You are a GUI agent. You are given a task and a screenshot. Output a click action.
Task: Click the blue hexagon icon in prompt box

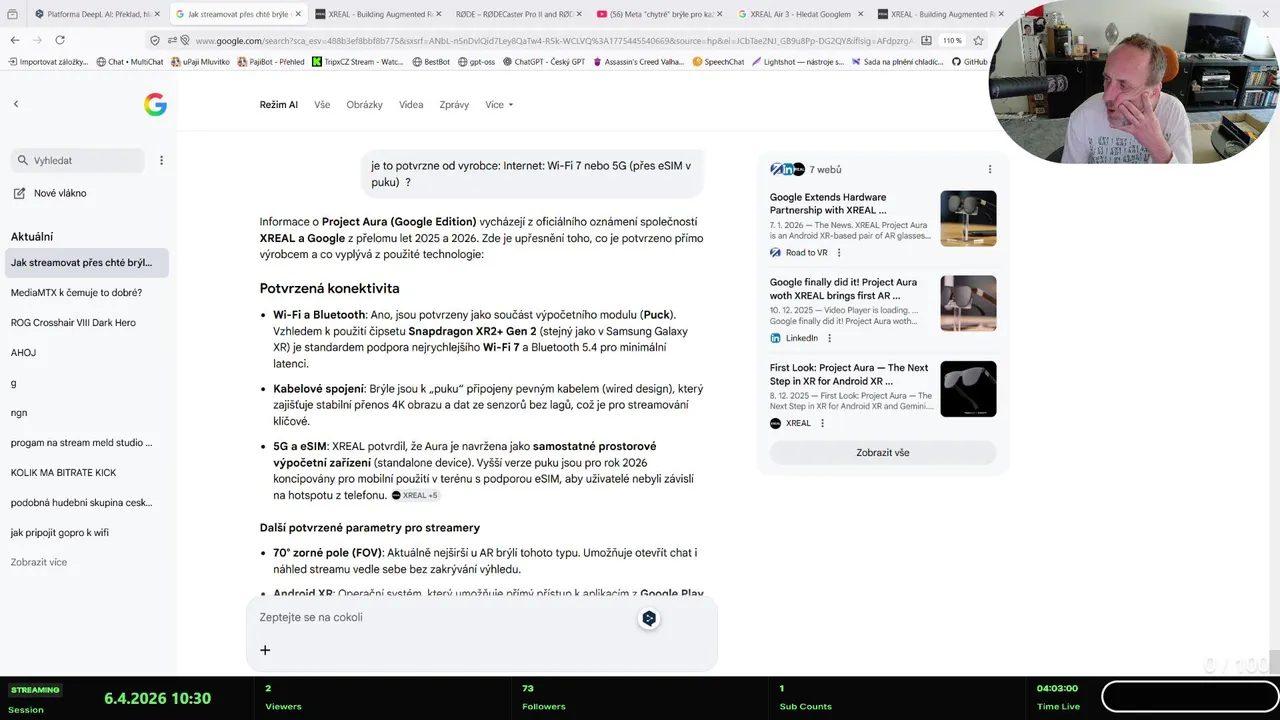pyautogui.click(x=649, y=618)
